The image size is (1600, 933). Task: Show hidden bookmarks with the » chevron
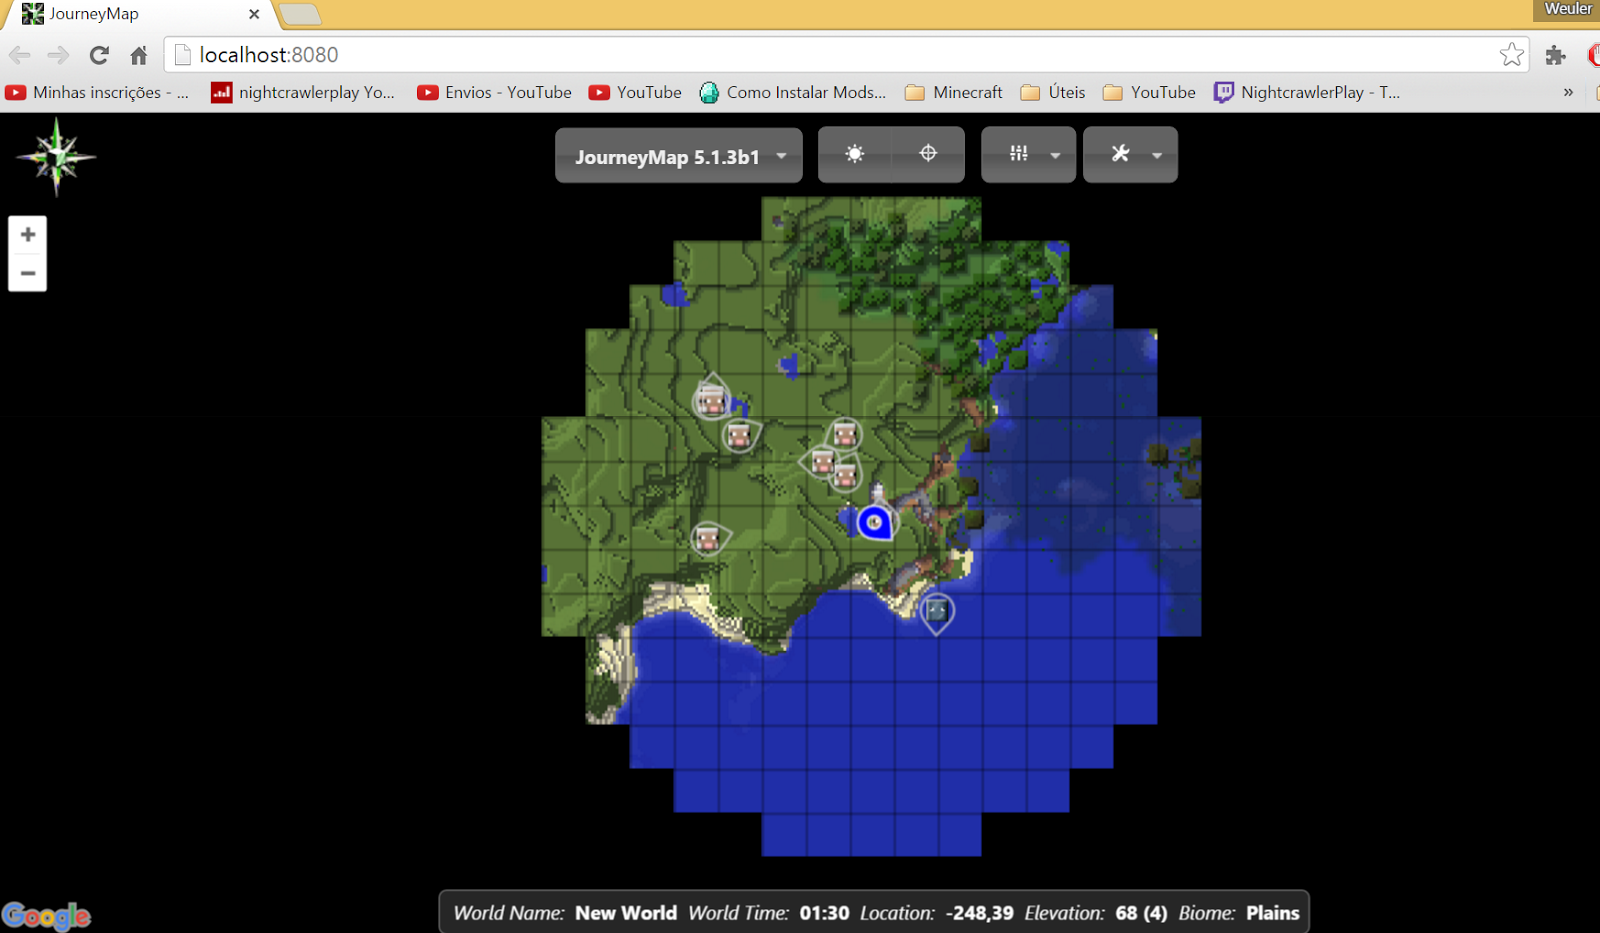1568,92
